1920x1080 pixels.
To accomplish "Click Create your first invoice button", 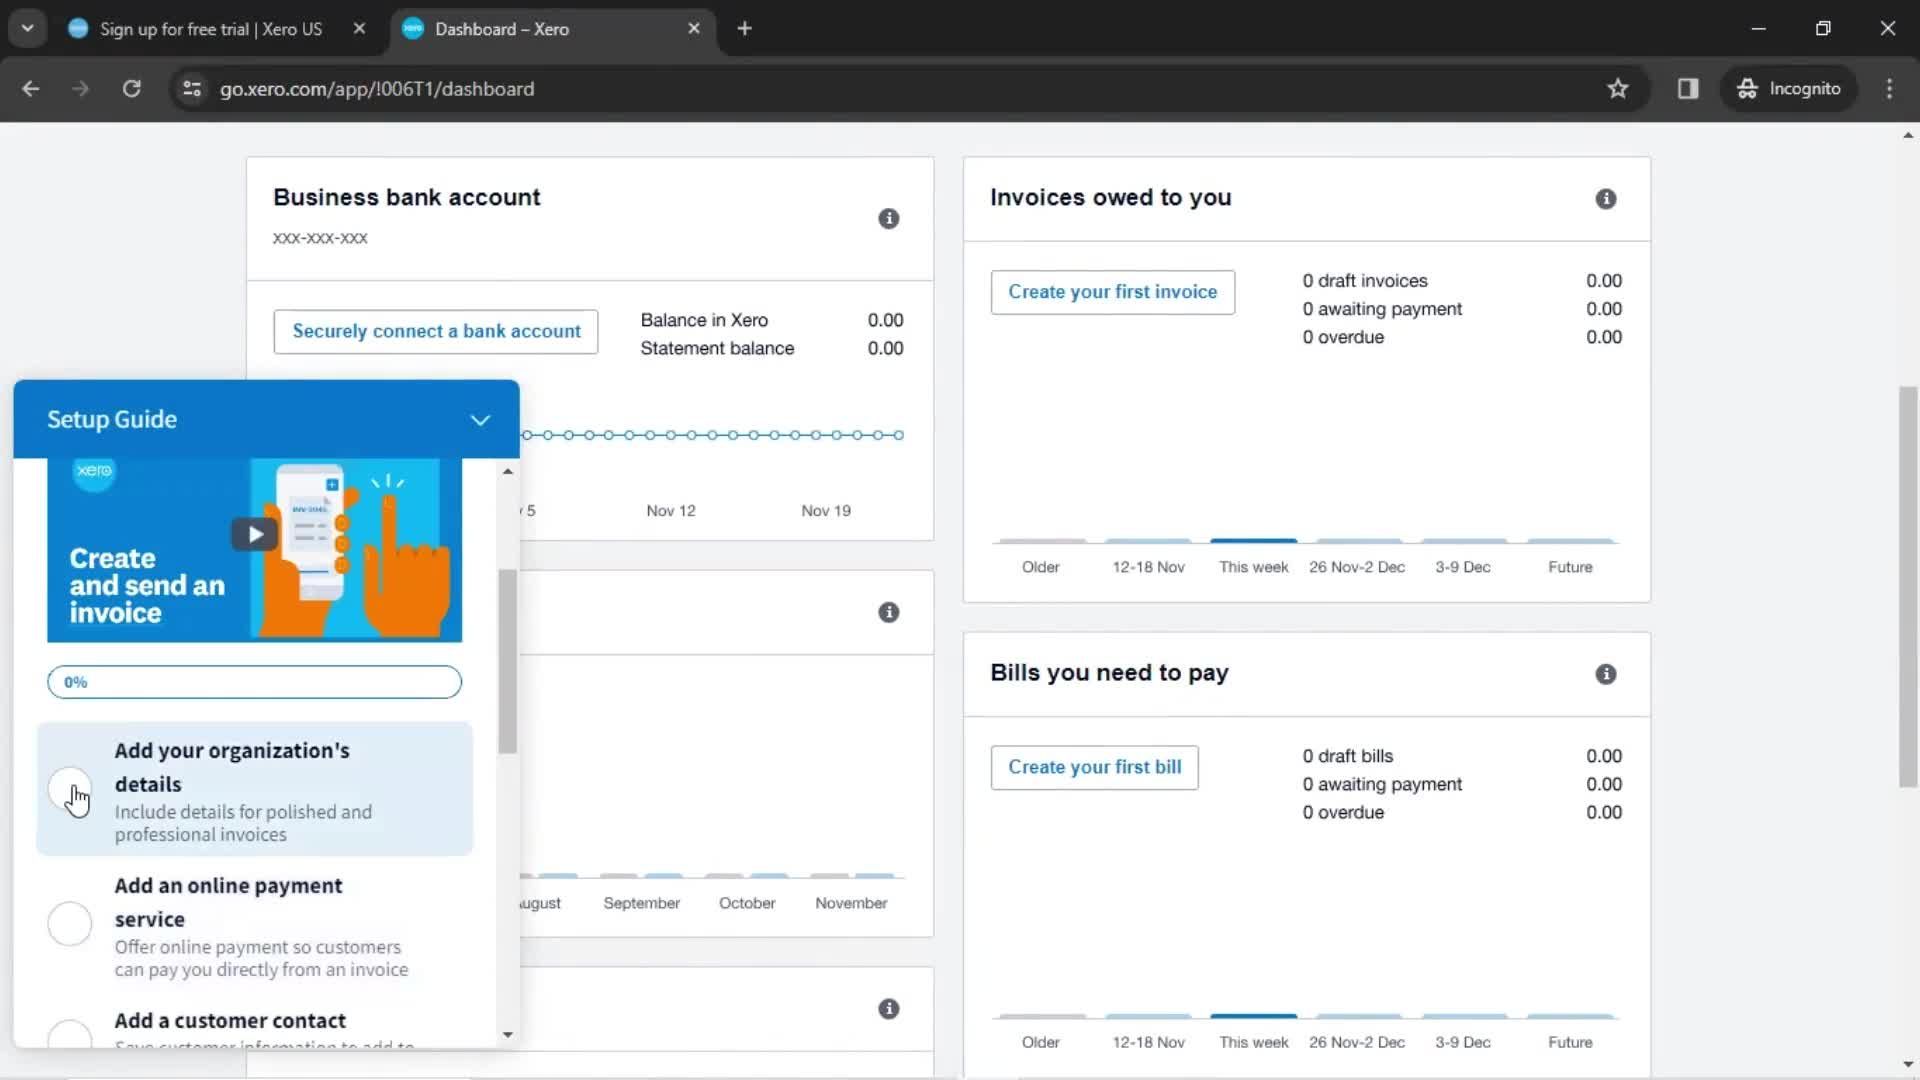I will (1112, 292).
